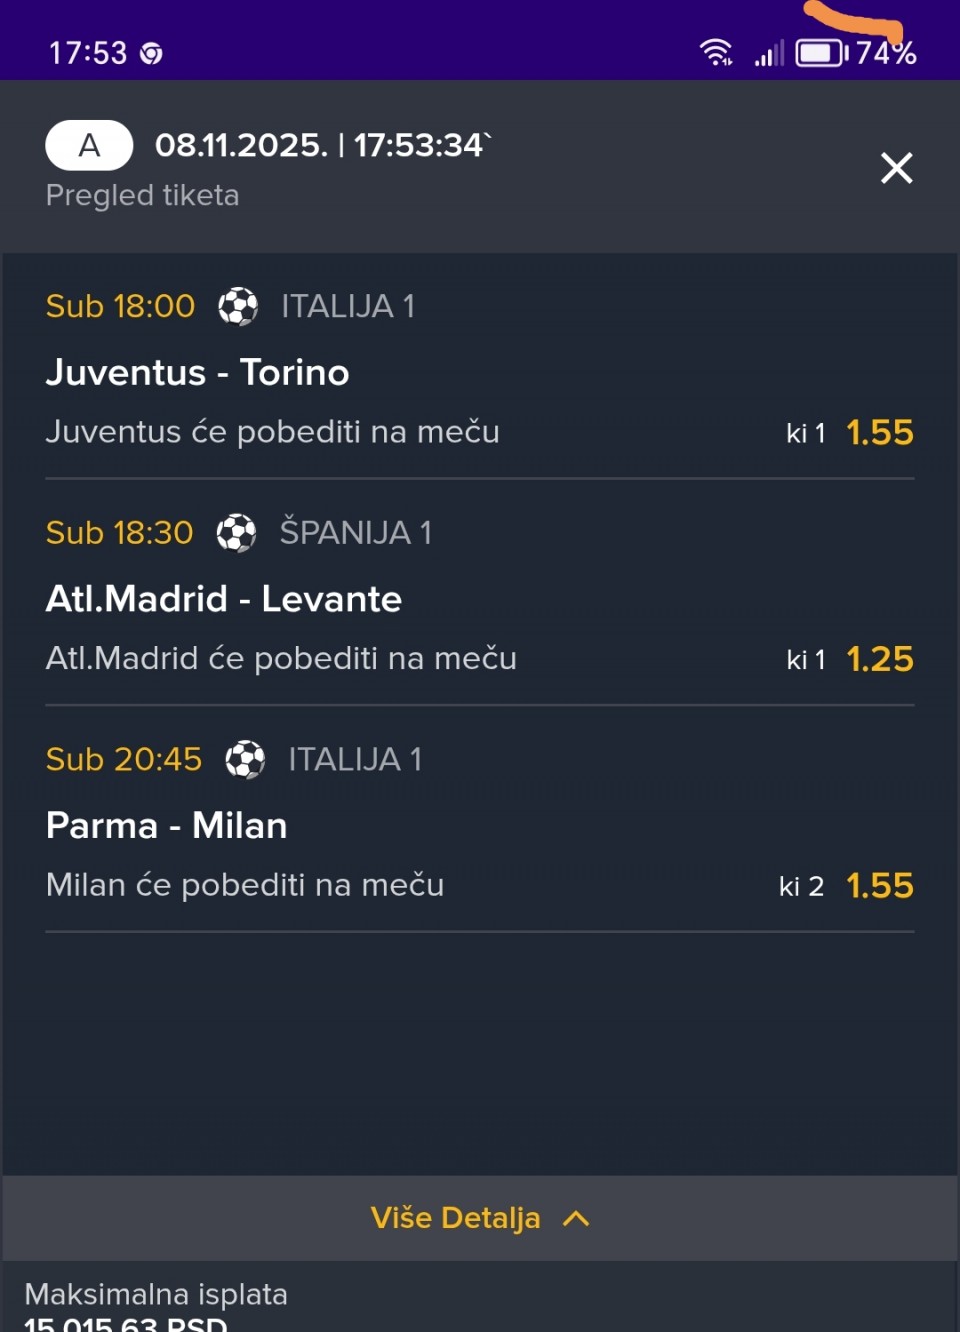Tap the Maksimalna isplata label

(x=156, y=1294)
